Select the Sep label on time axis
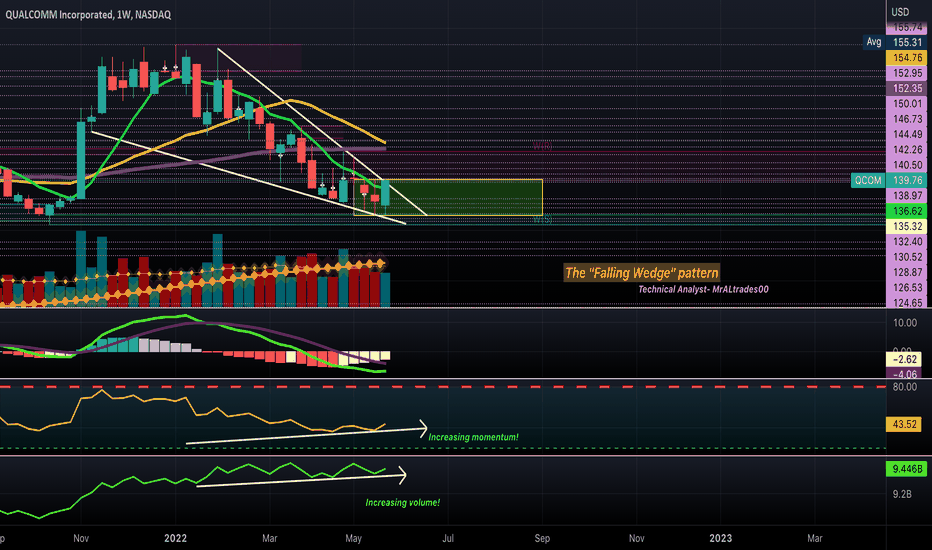This screenshot has height=550, width=932. tap(542, 538)
